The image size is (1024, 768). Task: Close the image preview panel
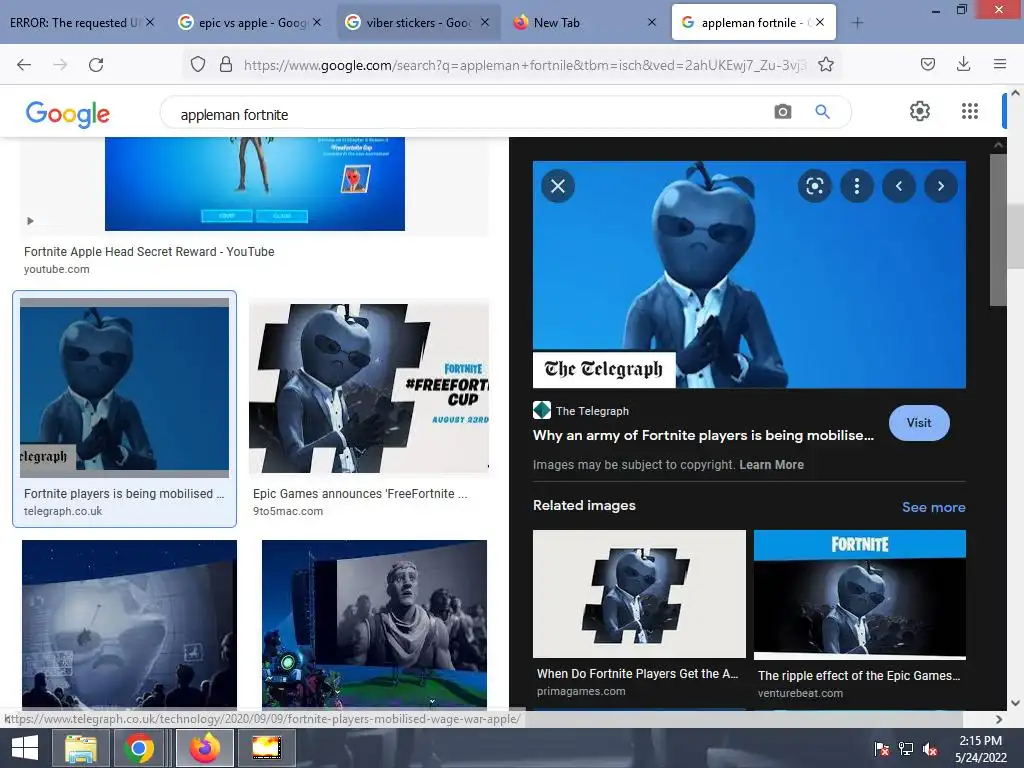(558, 186)
